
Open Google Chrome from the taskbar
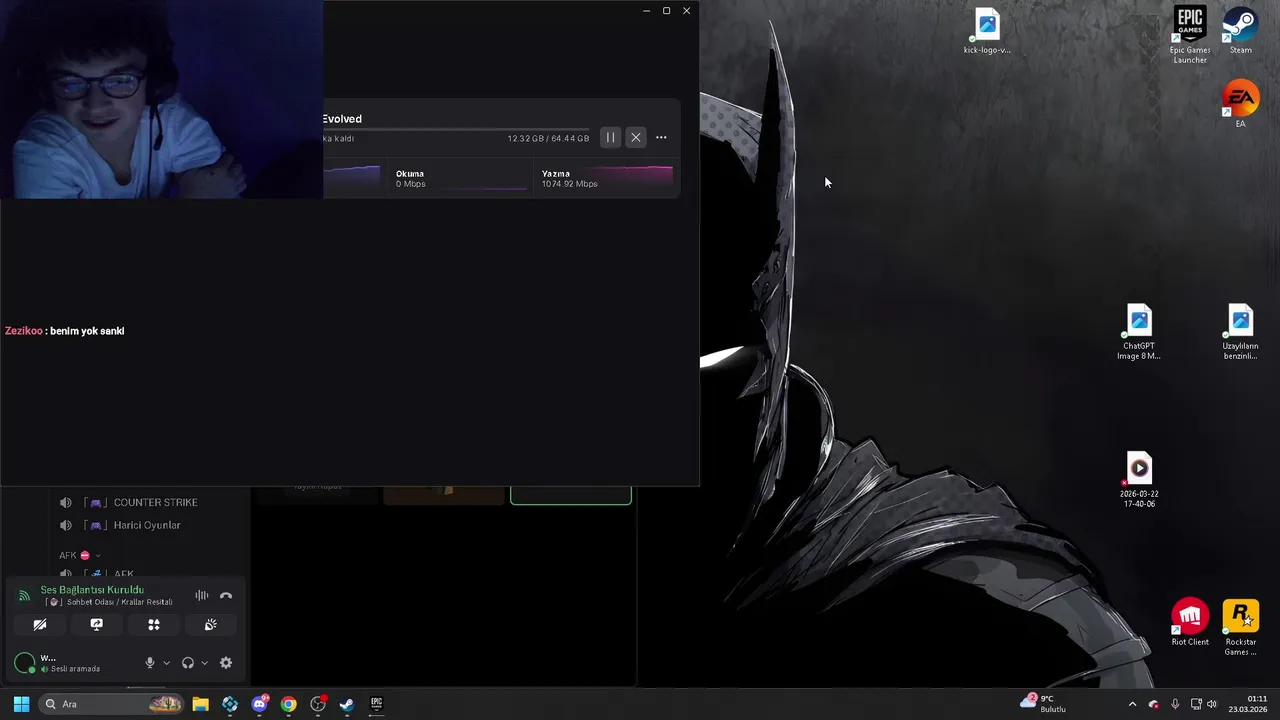[288, 704]
